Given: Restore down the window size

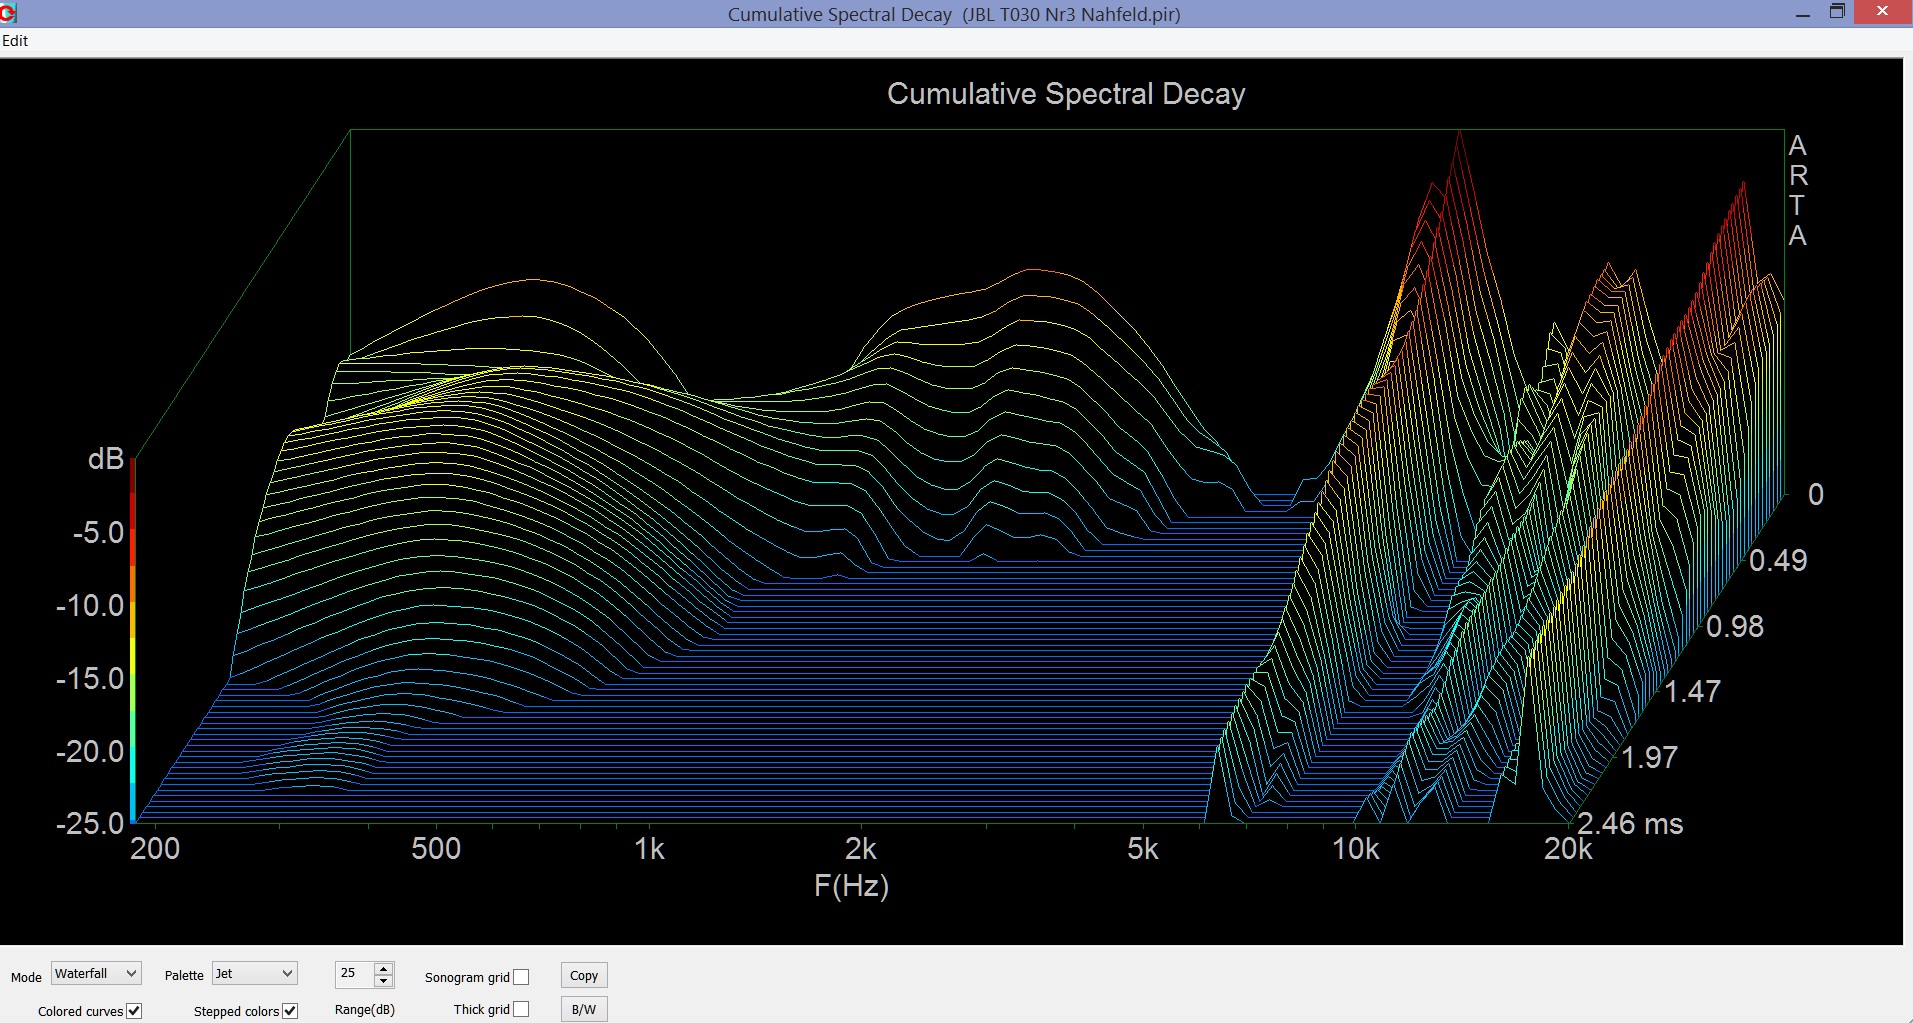Looking at the screenshot, I should click(1837, 12).
